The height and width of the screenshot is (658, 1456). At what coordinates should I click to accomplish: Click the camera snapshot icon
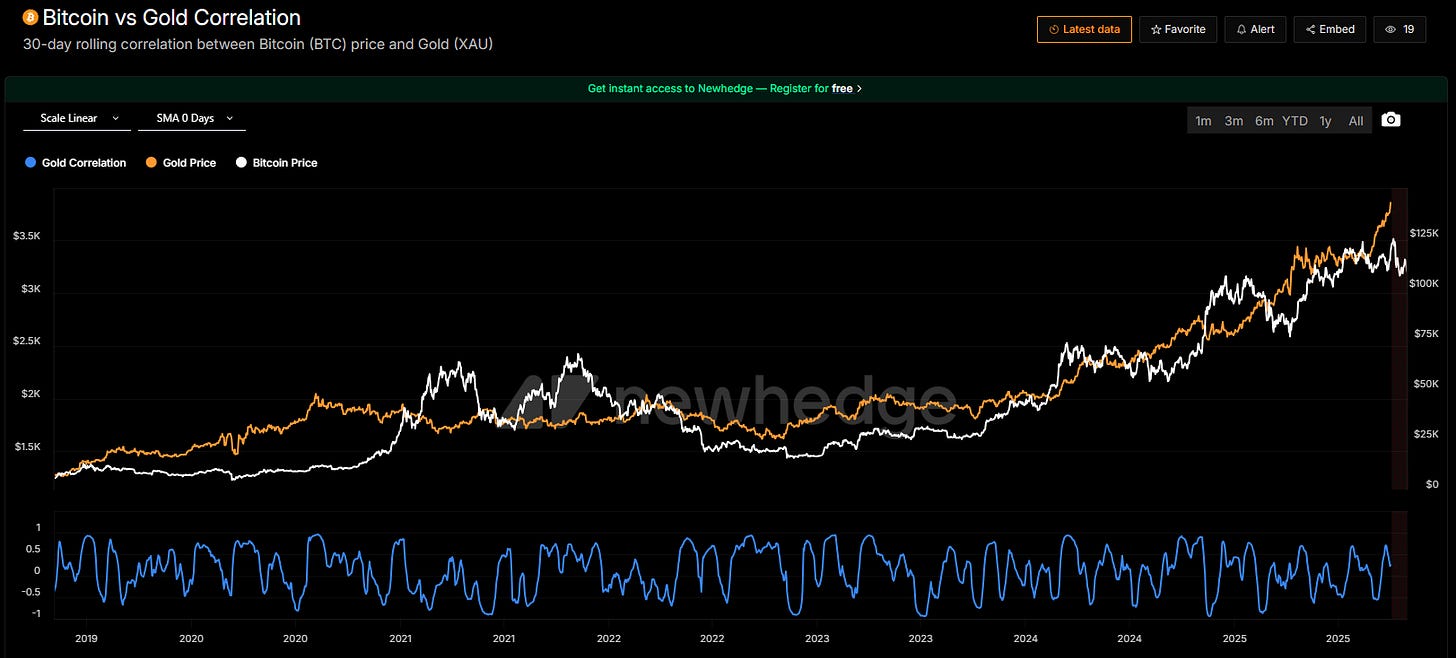(1390, 120)
